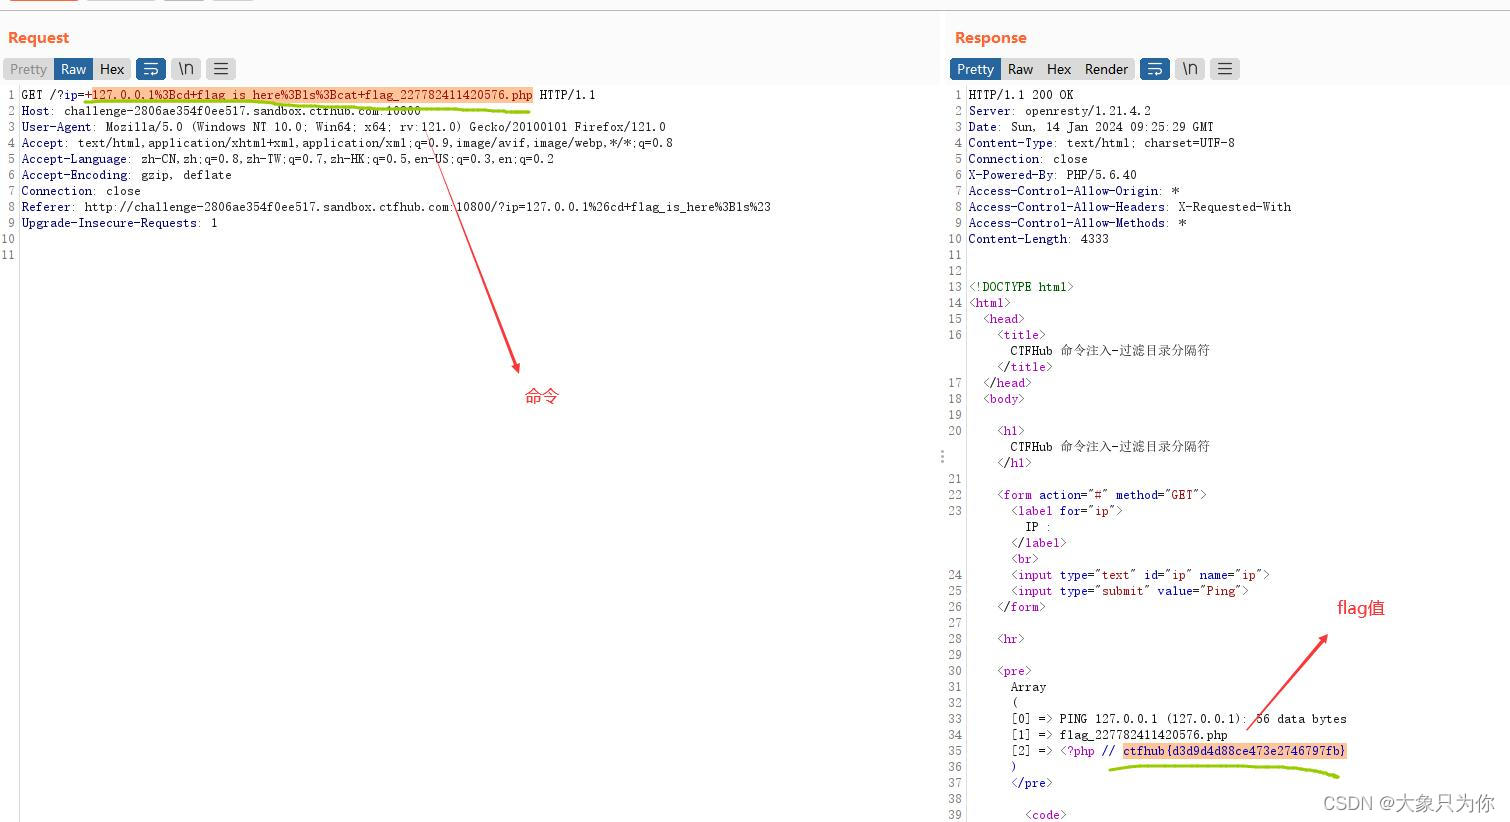Click the Server openresty header line
This screenshot has height=822, width=1510.
pyautogui.click(x=1059, y=111)
